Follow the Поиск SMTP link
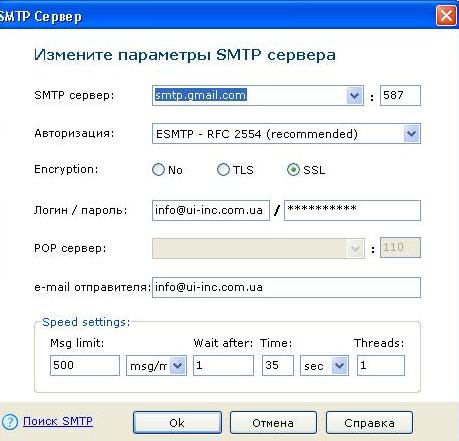This screenshot has height=441, width=459. tap(58, 421)
